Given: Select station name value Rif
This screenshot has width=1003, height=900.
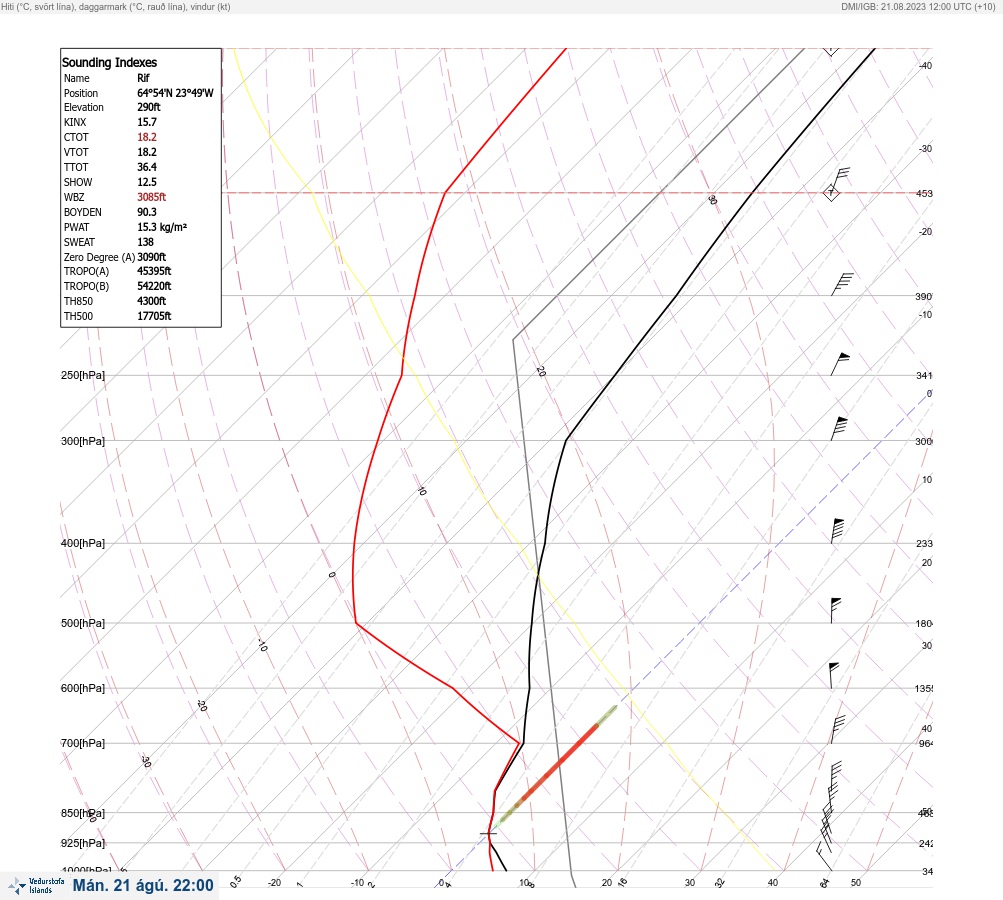Looking at the screenshot, I should (143, 78).
